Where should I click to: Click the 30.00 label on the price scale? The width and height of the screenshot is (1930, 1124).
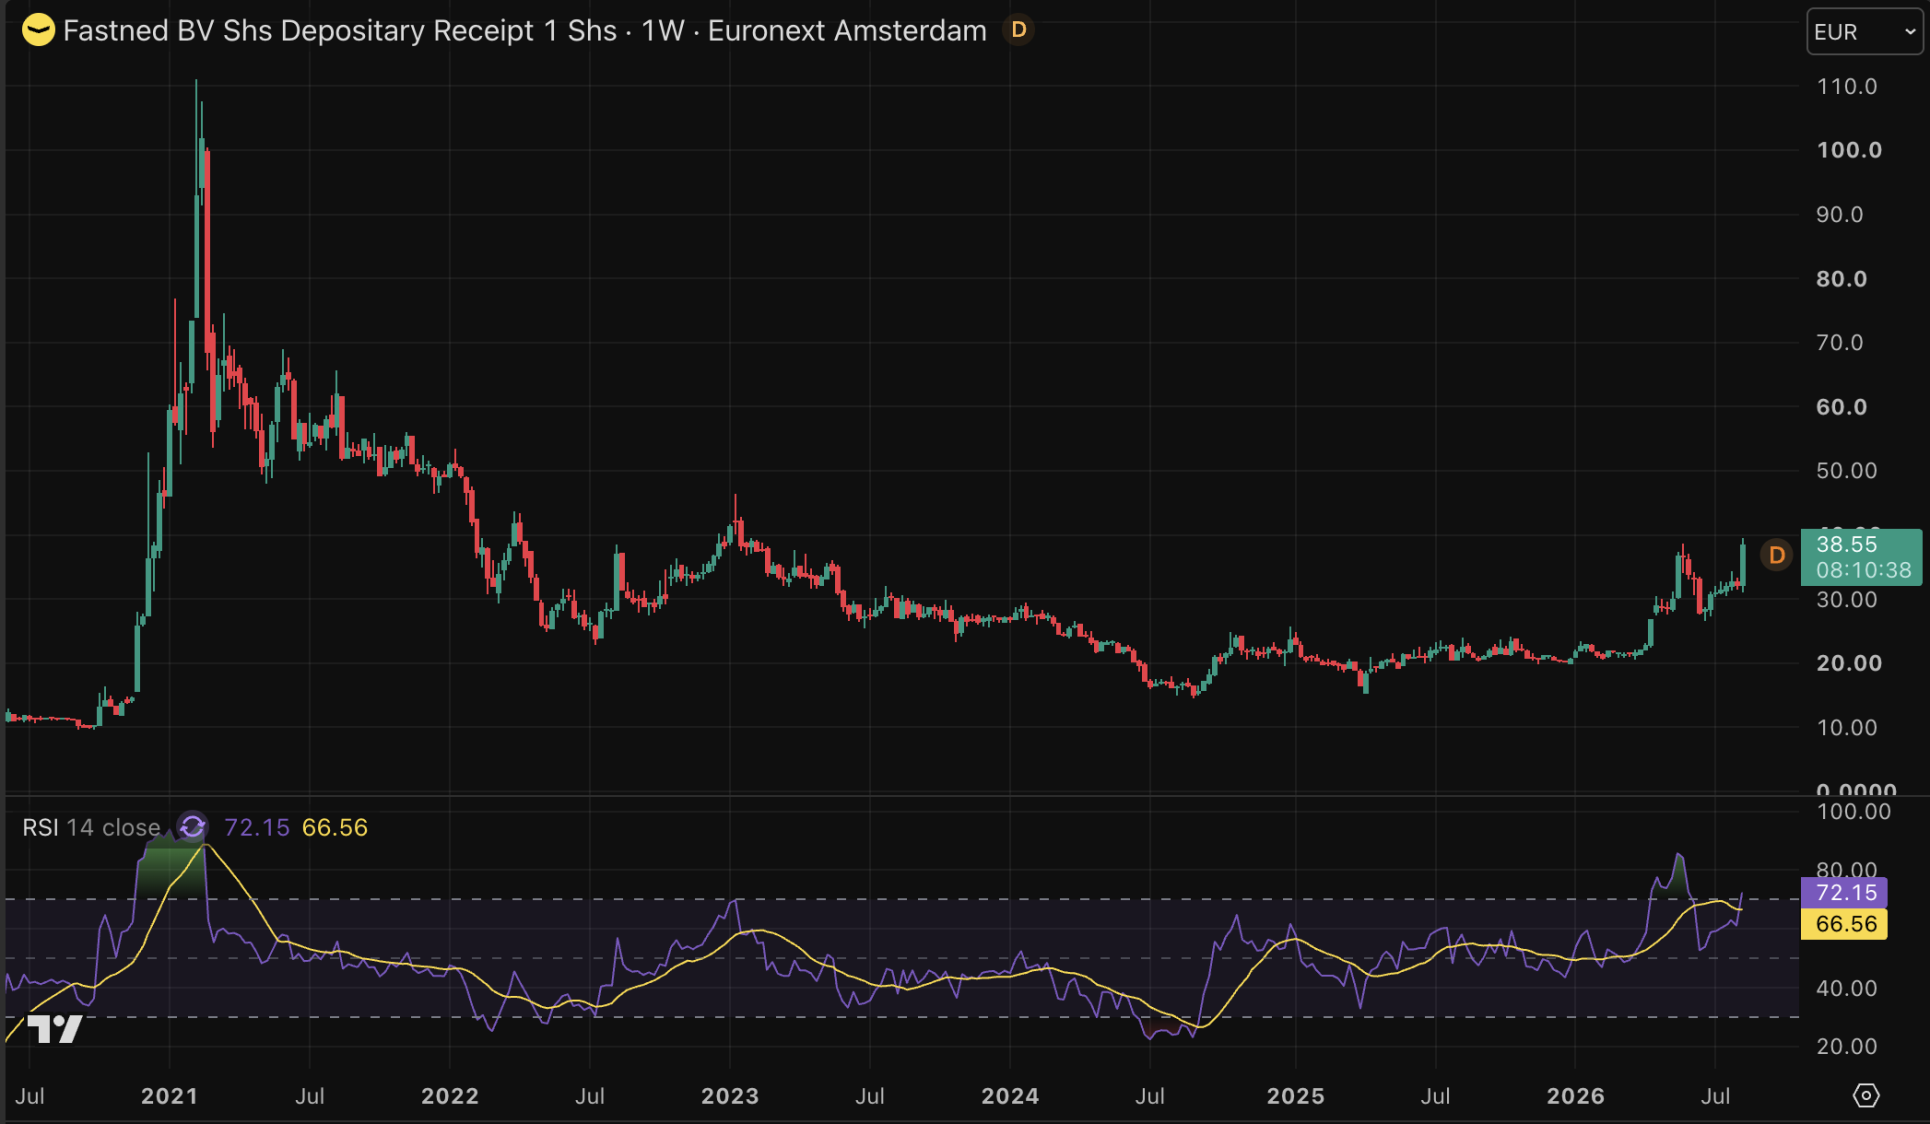click(1847, 600)
